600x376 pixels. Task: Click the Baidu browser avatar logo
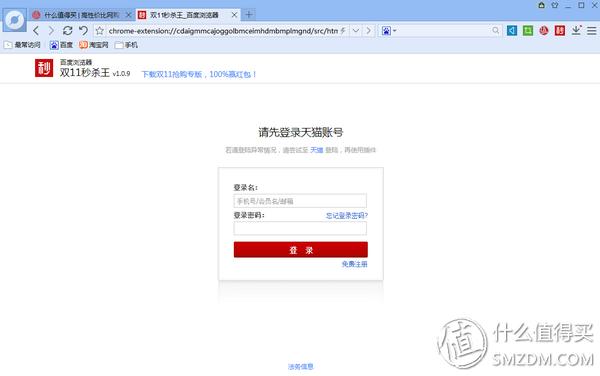pyautogui.click(x=15, y=20)
